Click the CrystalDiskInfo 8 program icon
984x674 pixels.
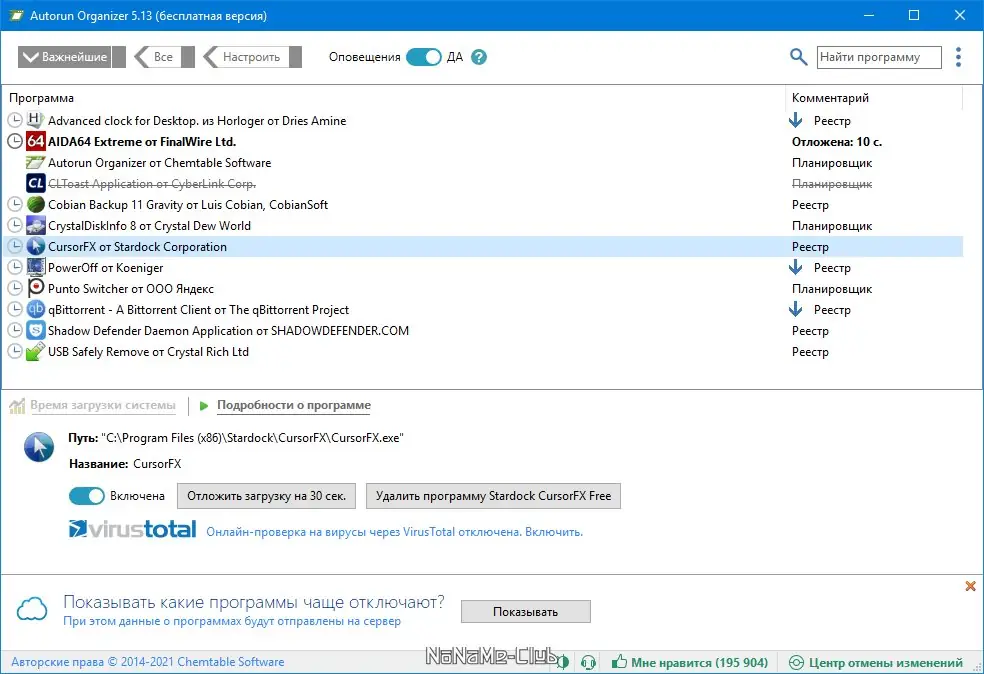(36, 225)
